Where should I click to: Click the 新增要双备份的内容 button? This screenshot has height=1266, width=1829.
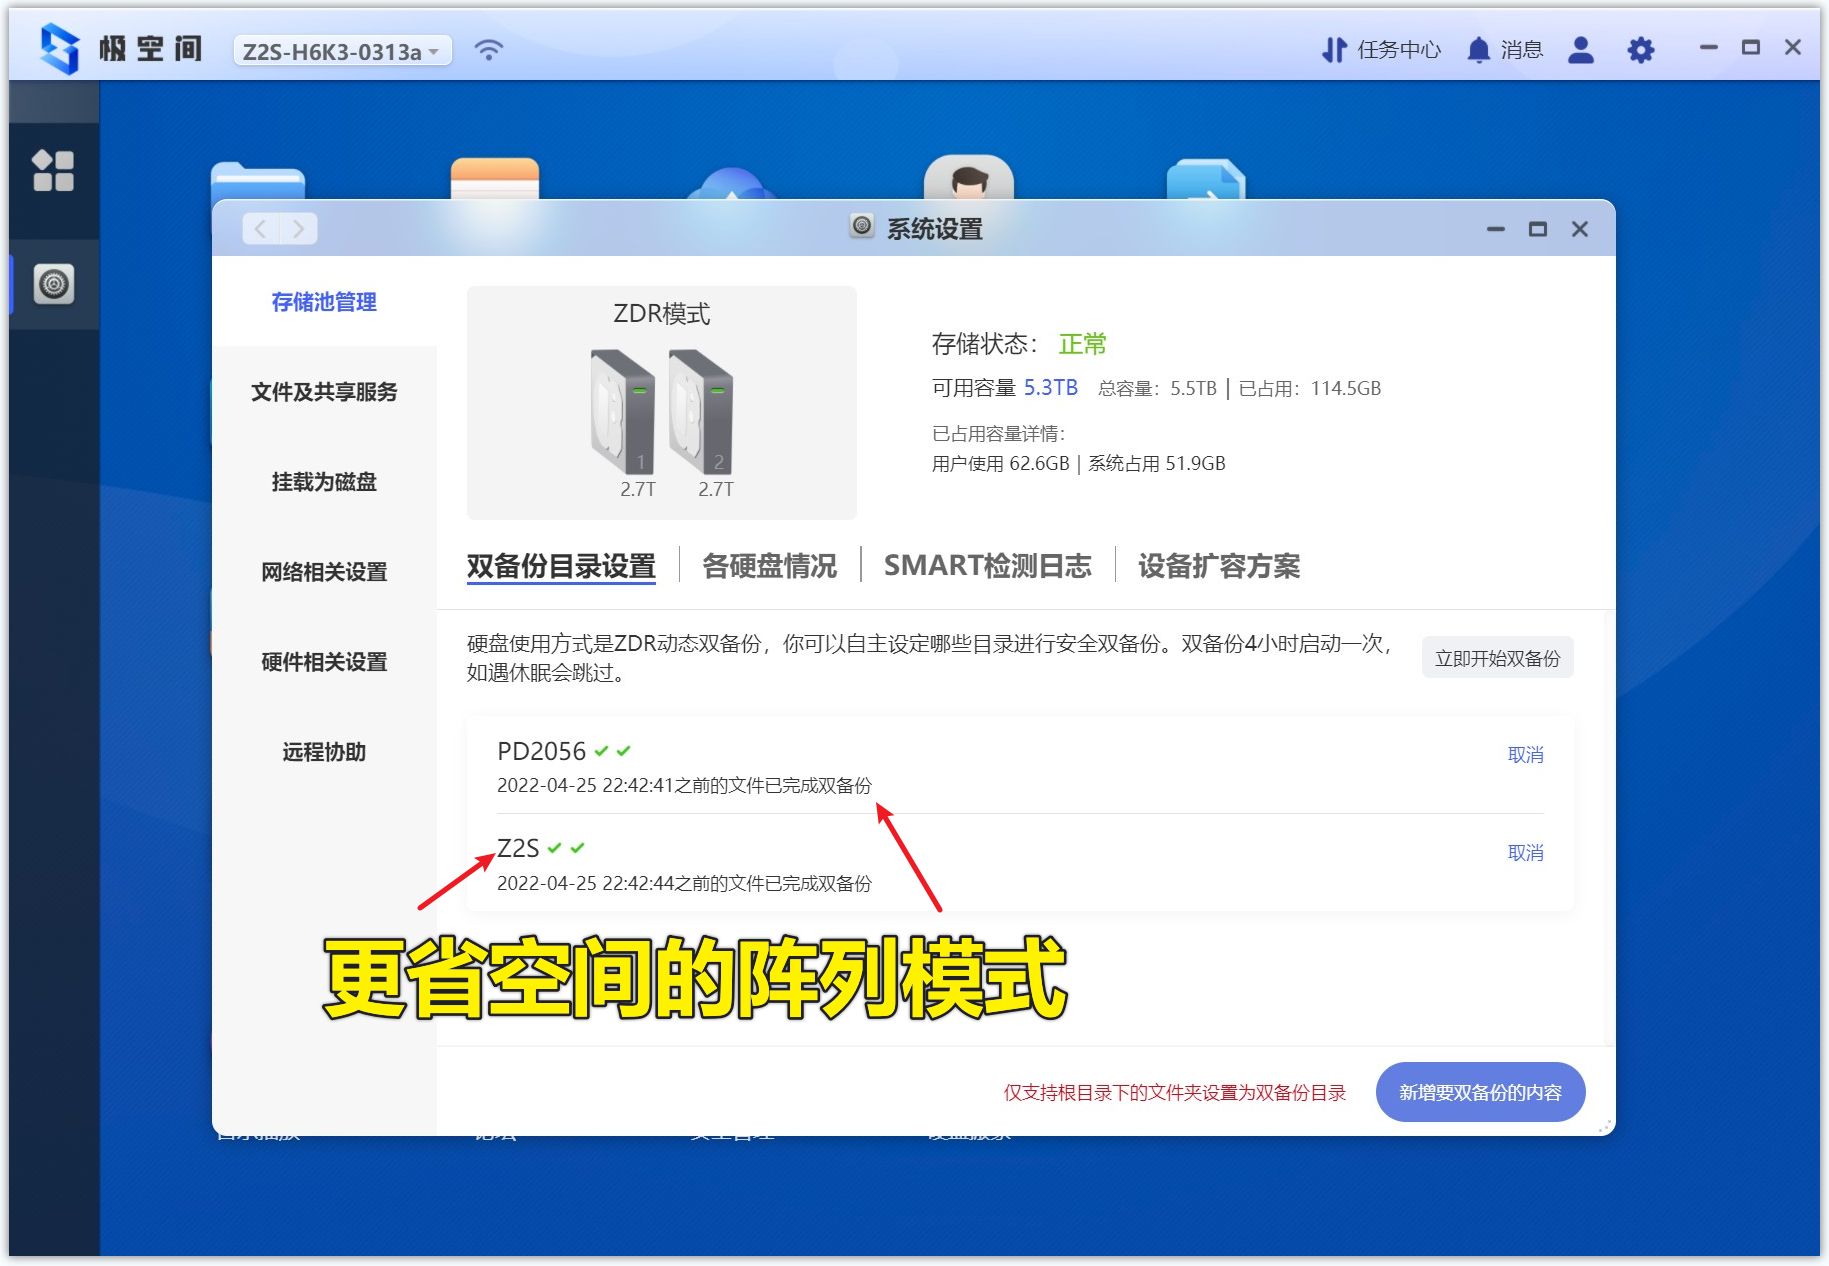1480,1092
